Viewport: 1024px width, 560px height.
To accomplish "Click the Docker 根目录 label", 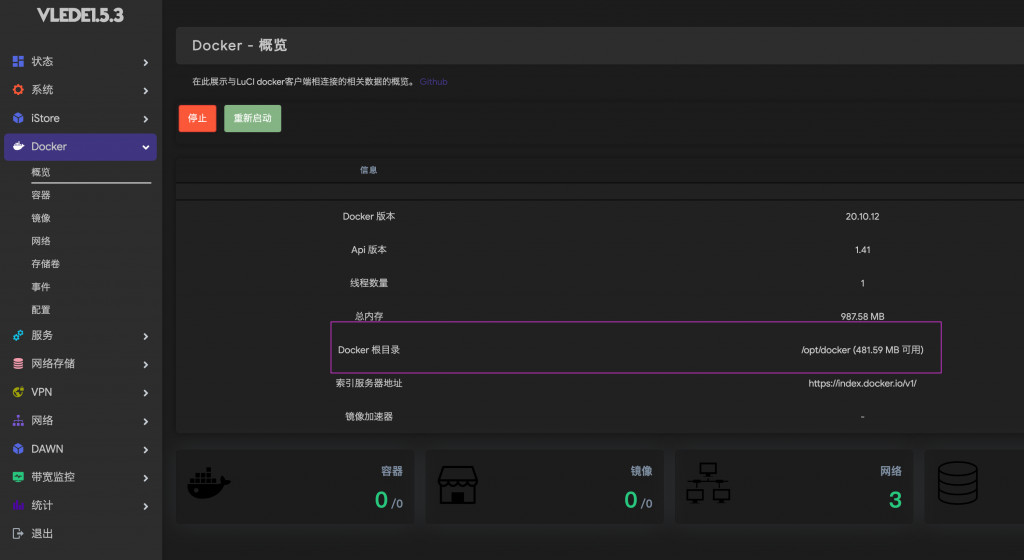I will 369,350.
